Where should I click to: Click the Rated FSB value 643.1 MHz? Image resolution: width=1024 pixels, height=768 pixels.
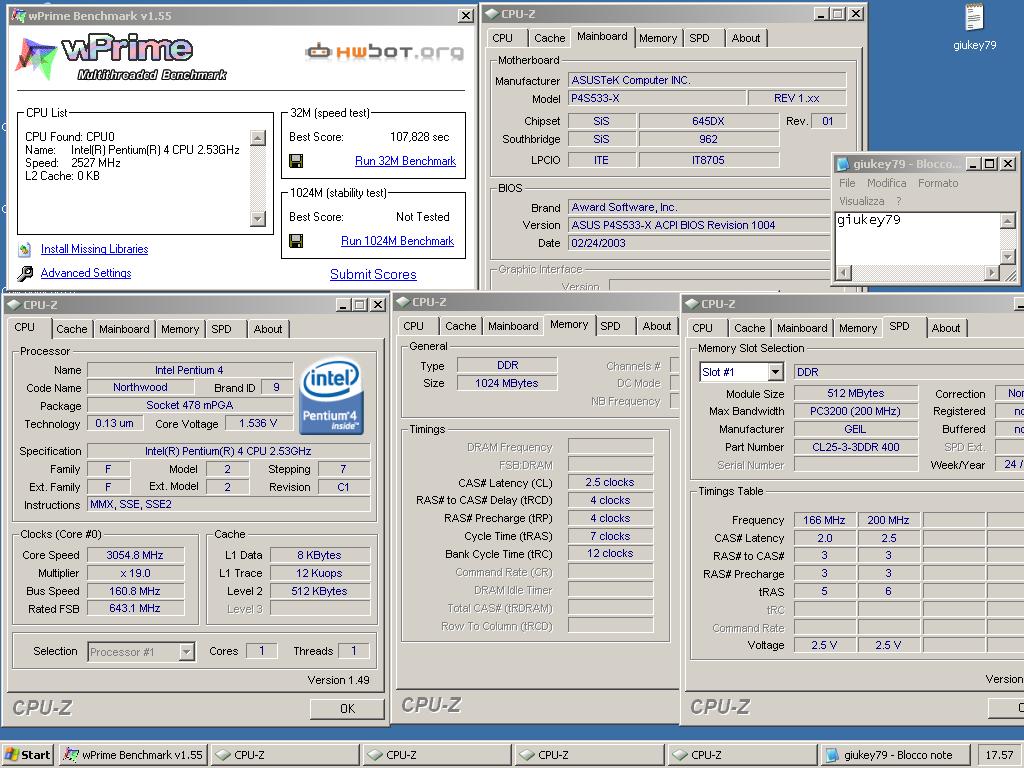(x=135, y=608)
